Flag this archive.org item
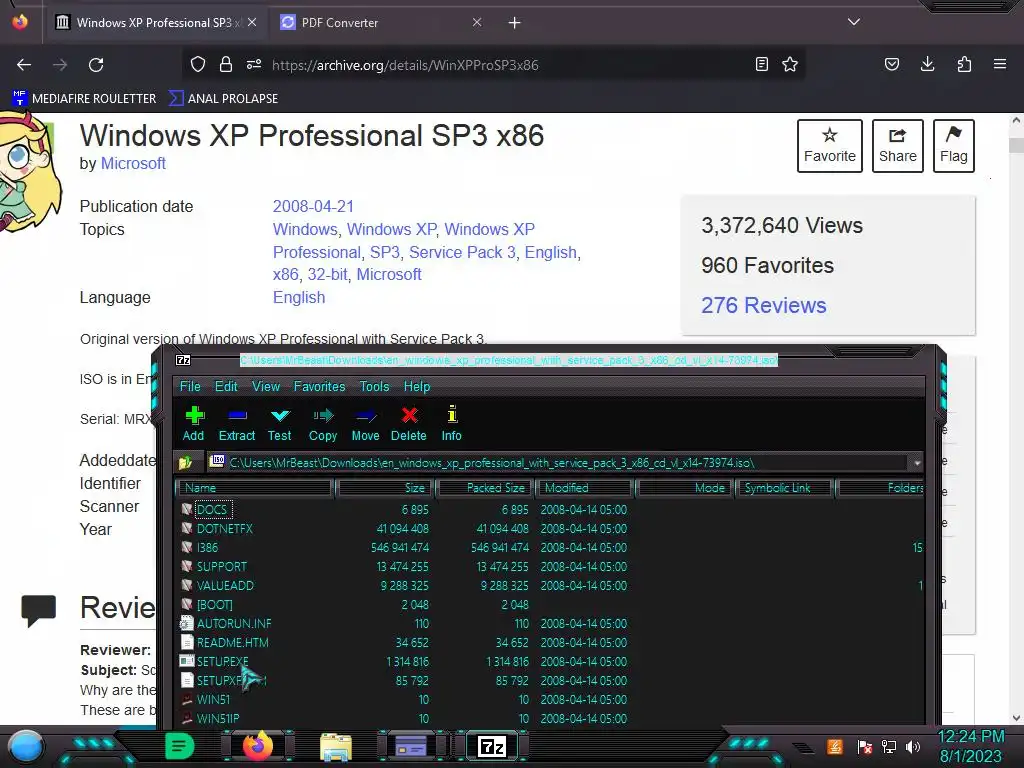1024x768 pixels. tap(953, 146)
